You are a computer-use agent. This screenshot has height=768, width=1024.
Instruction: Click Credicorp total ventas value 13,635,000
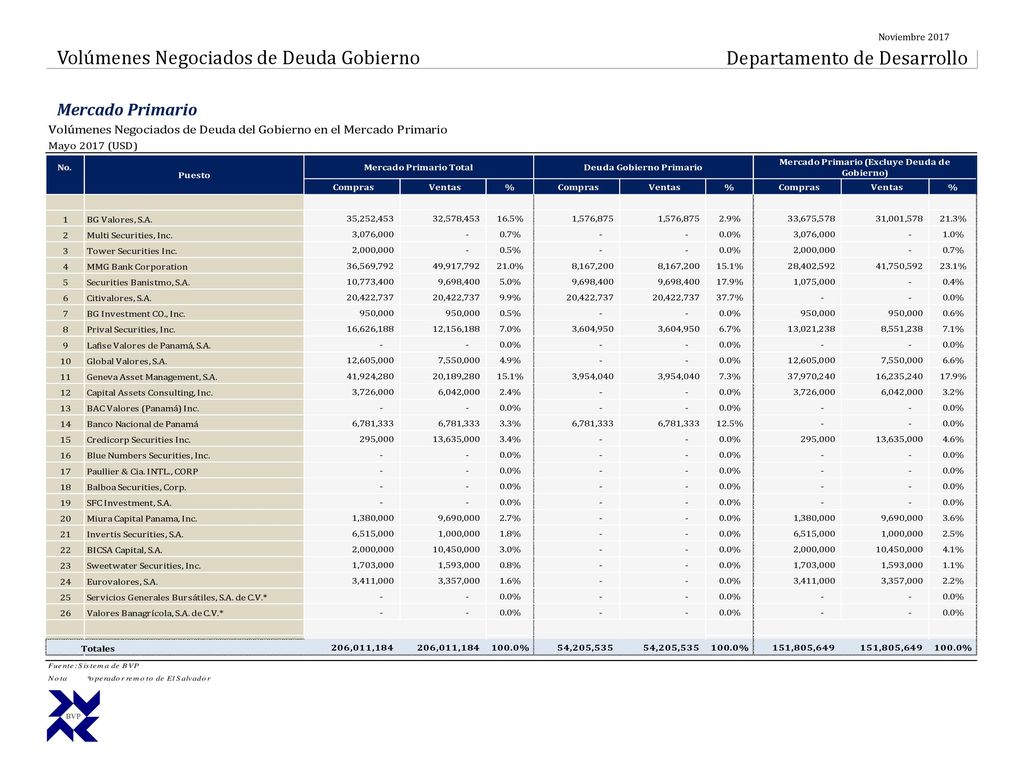click(456, 439)
